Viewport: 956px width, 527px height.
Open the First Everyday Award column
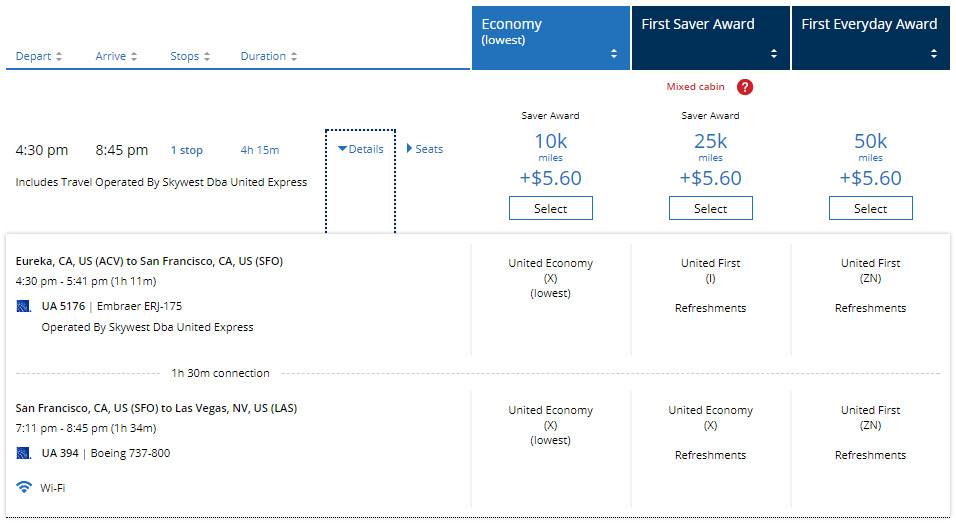pos(870,36)
